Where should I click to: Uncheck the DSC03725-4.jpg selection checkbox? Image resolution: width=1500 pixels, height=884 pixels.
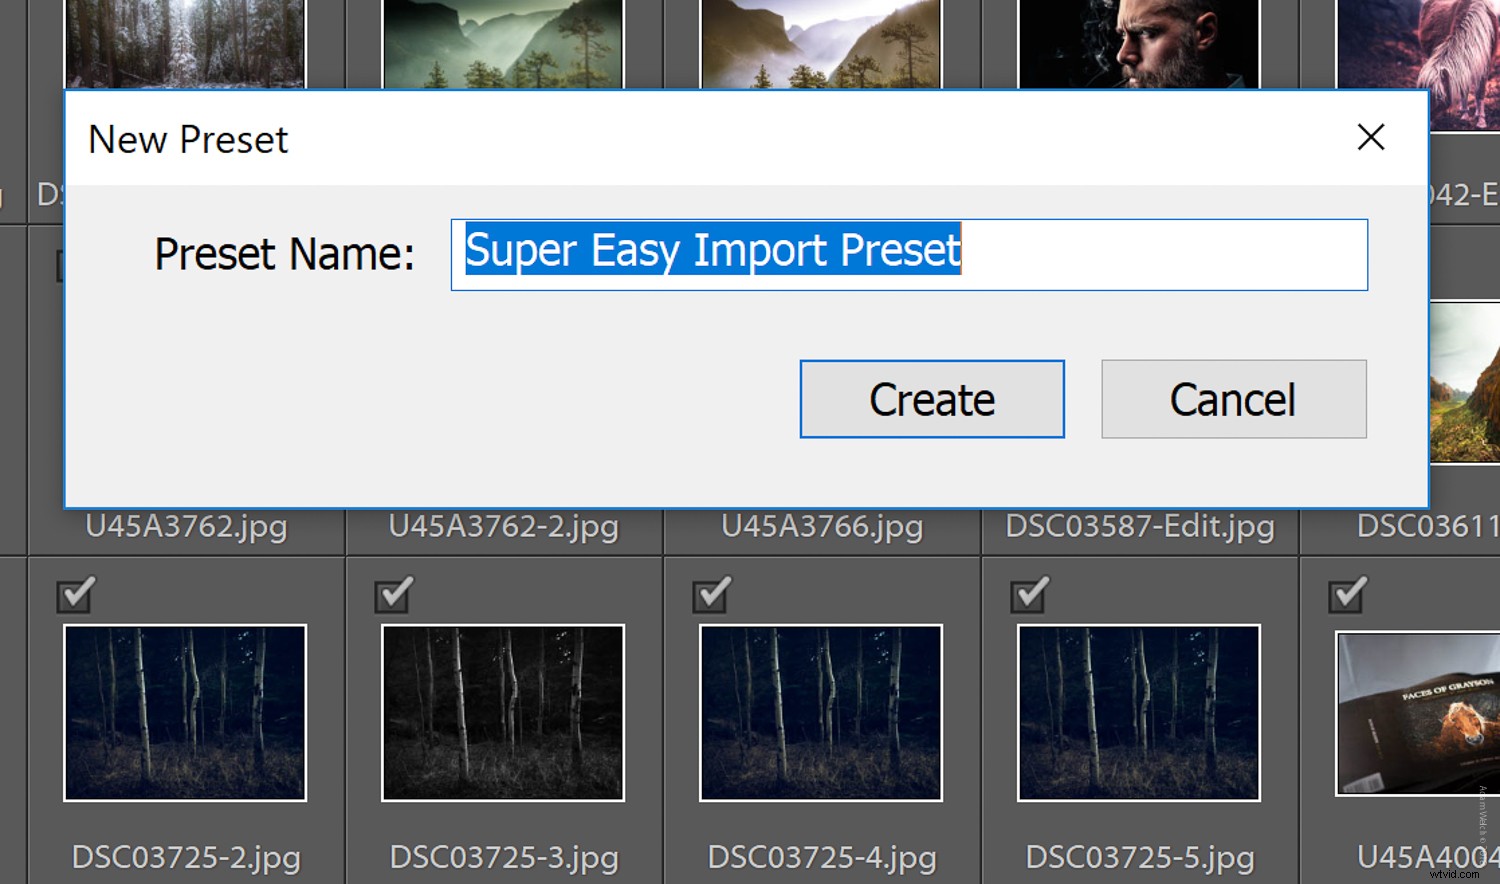pyautogui.click(x=711, y=595)
